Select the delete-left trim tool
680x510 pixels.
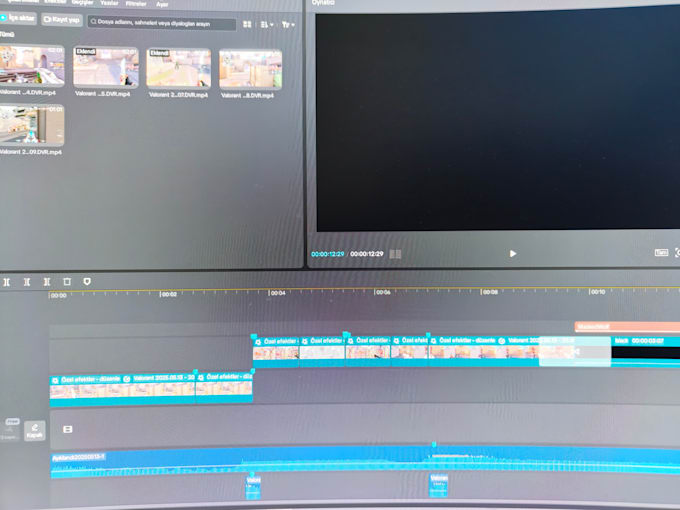click(x=27, y=282)
